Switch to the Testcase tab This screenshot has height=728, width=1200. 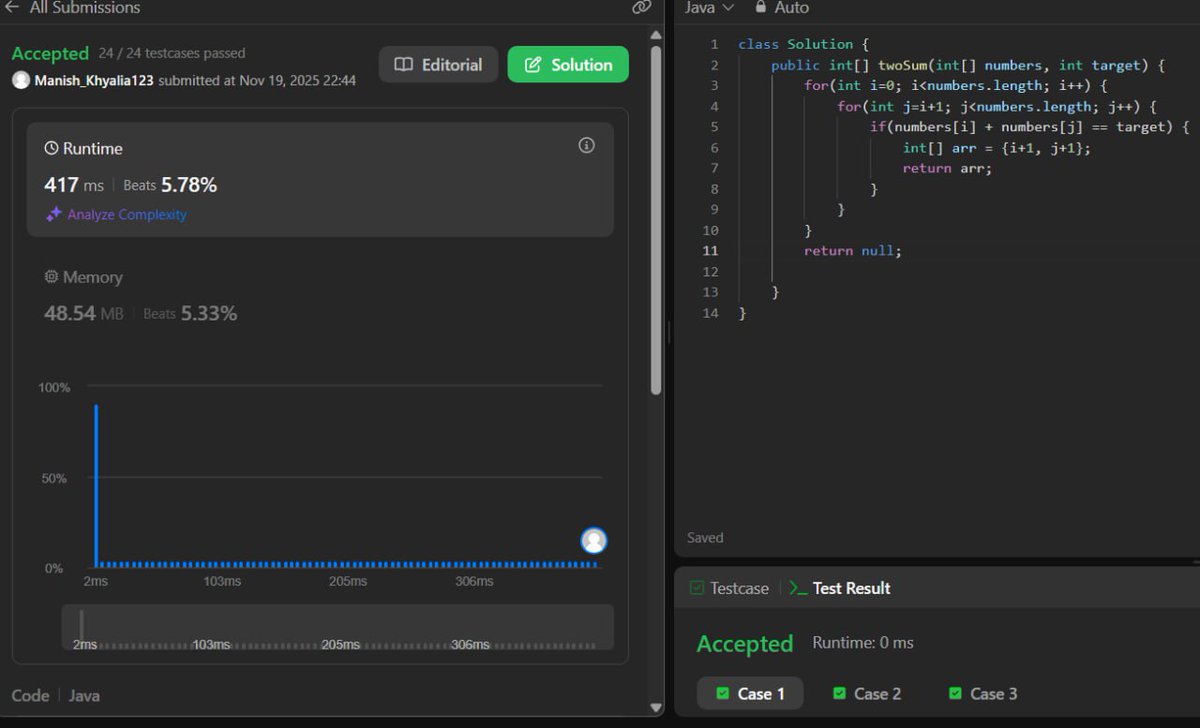[729, 588]
